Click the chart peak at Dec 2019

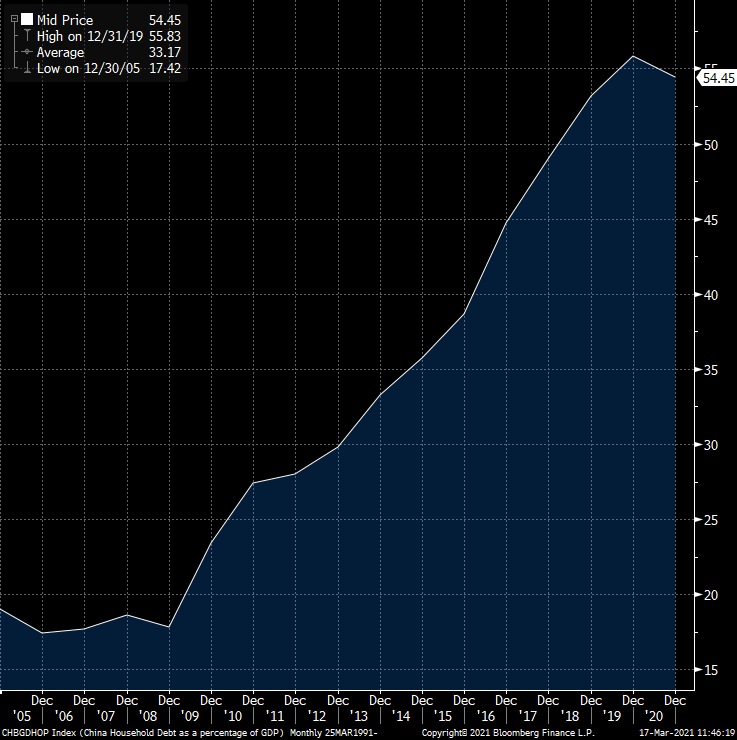point(633,56)
